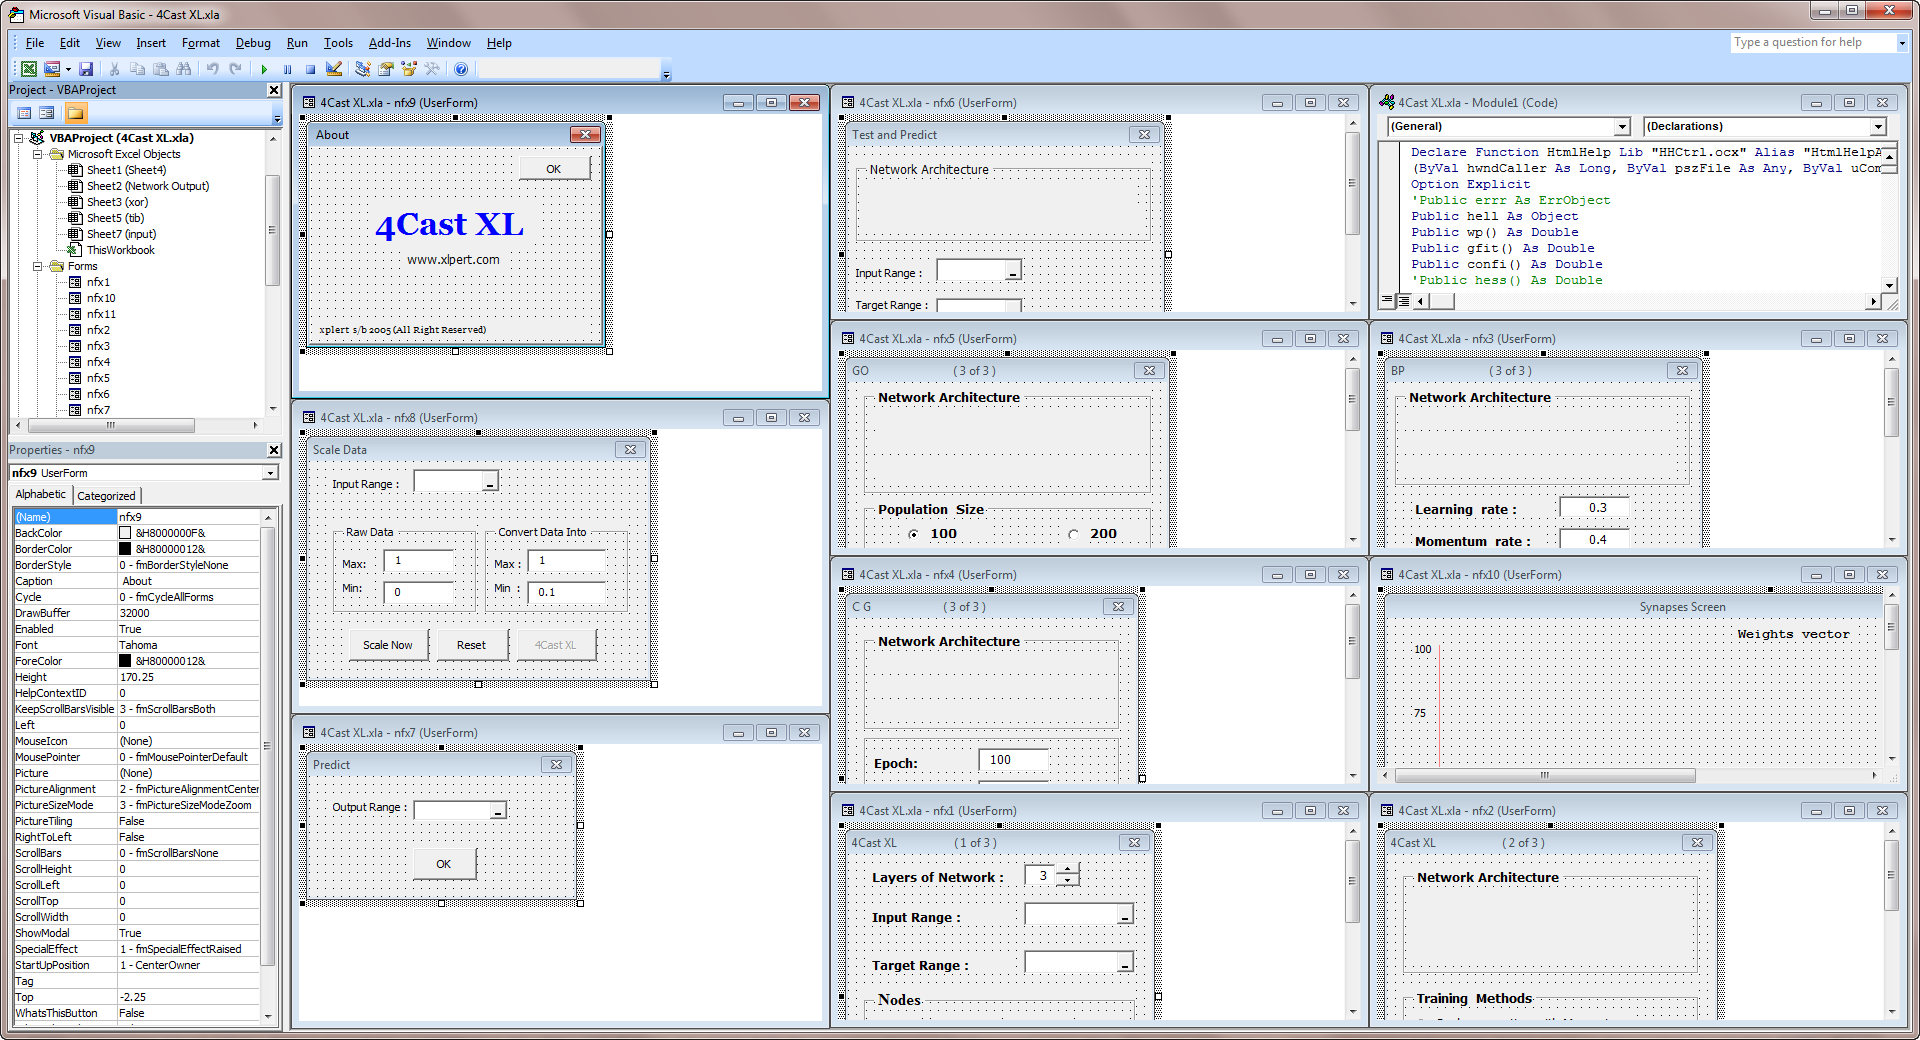Click the View Code icon in the Project panel
The width and height of the screenshot is (1920, 1040).
click(x=25, y=113)
